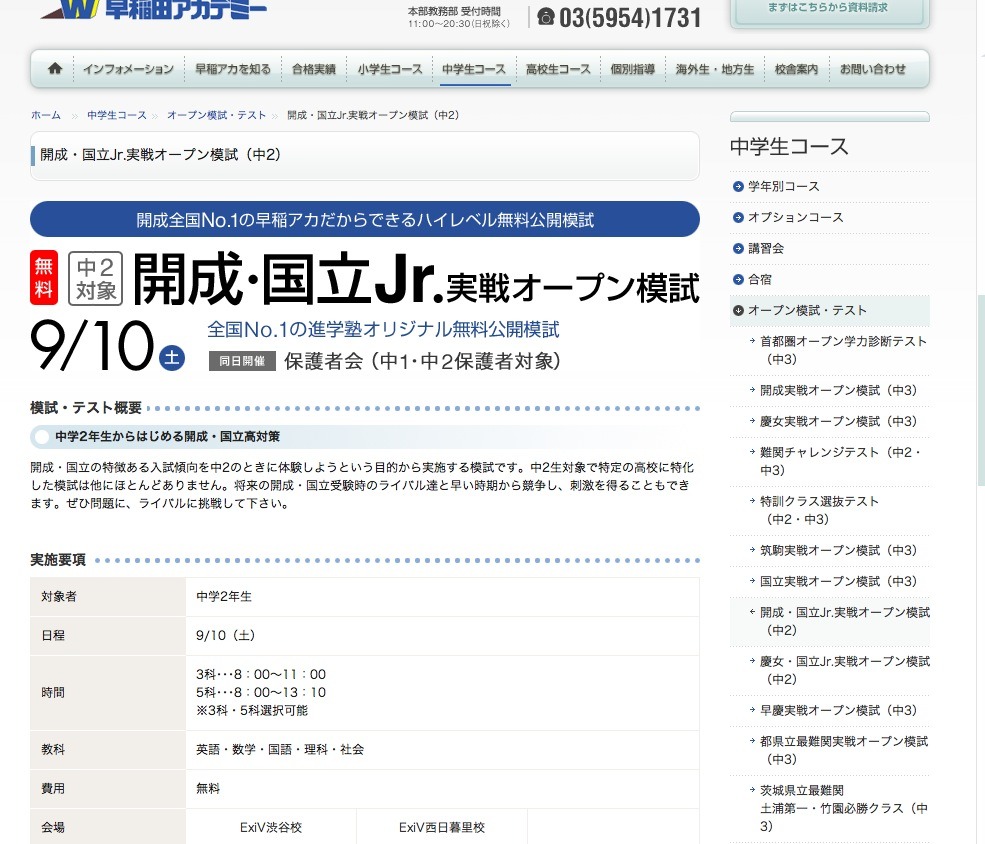Open the インフォメーション menu item

(x=128, y=70)
